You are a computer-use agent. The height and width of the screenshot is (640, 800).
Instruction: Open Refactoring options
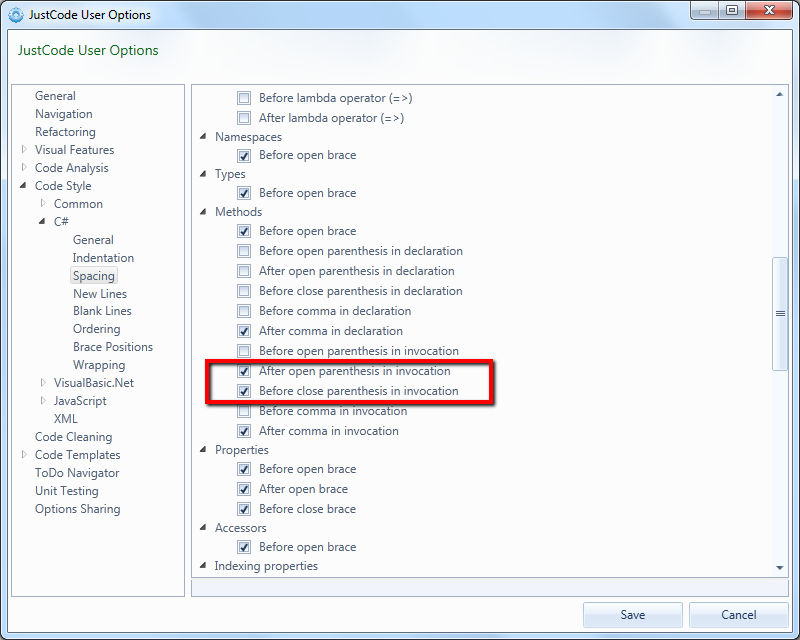pos(65,132)
